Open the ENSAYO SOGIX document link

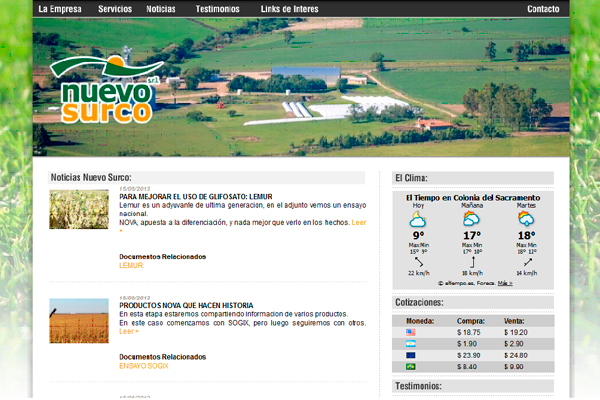coord(143,366)
